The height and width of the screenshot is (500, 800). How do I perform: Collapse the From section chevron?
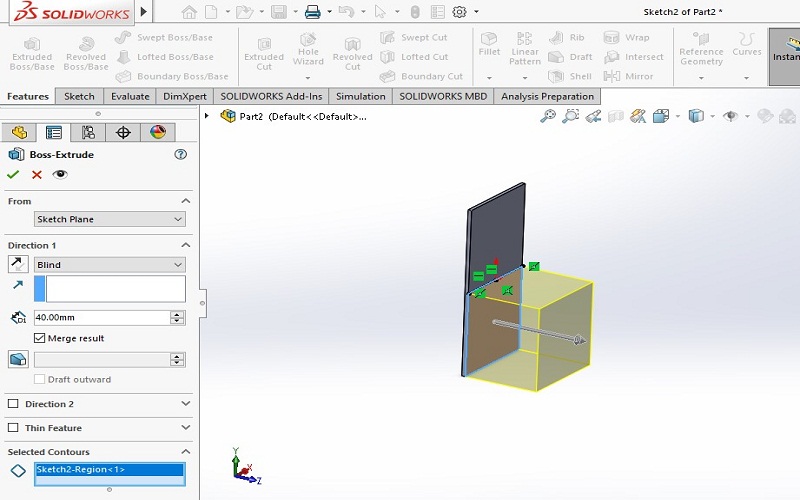pyautogui.click(x=186, y=201)
